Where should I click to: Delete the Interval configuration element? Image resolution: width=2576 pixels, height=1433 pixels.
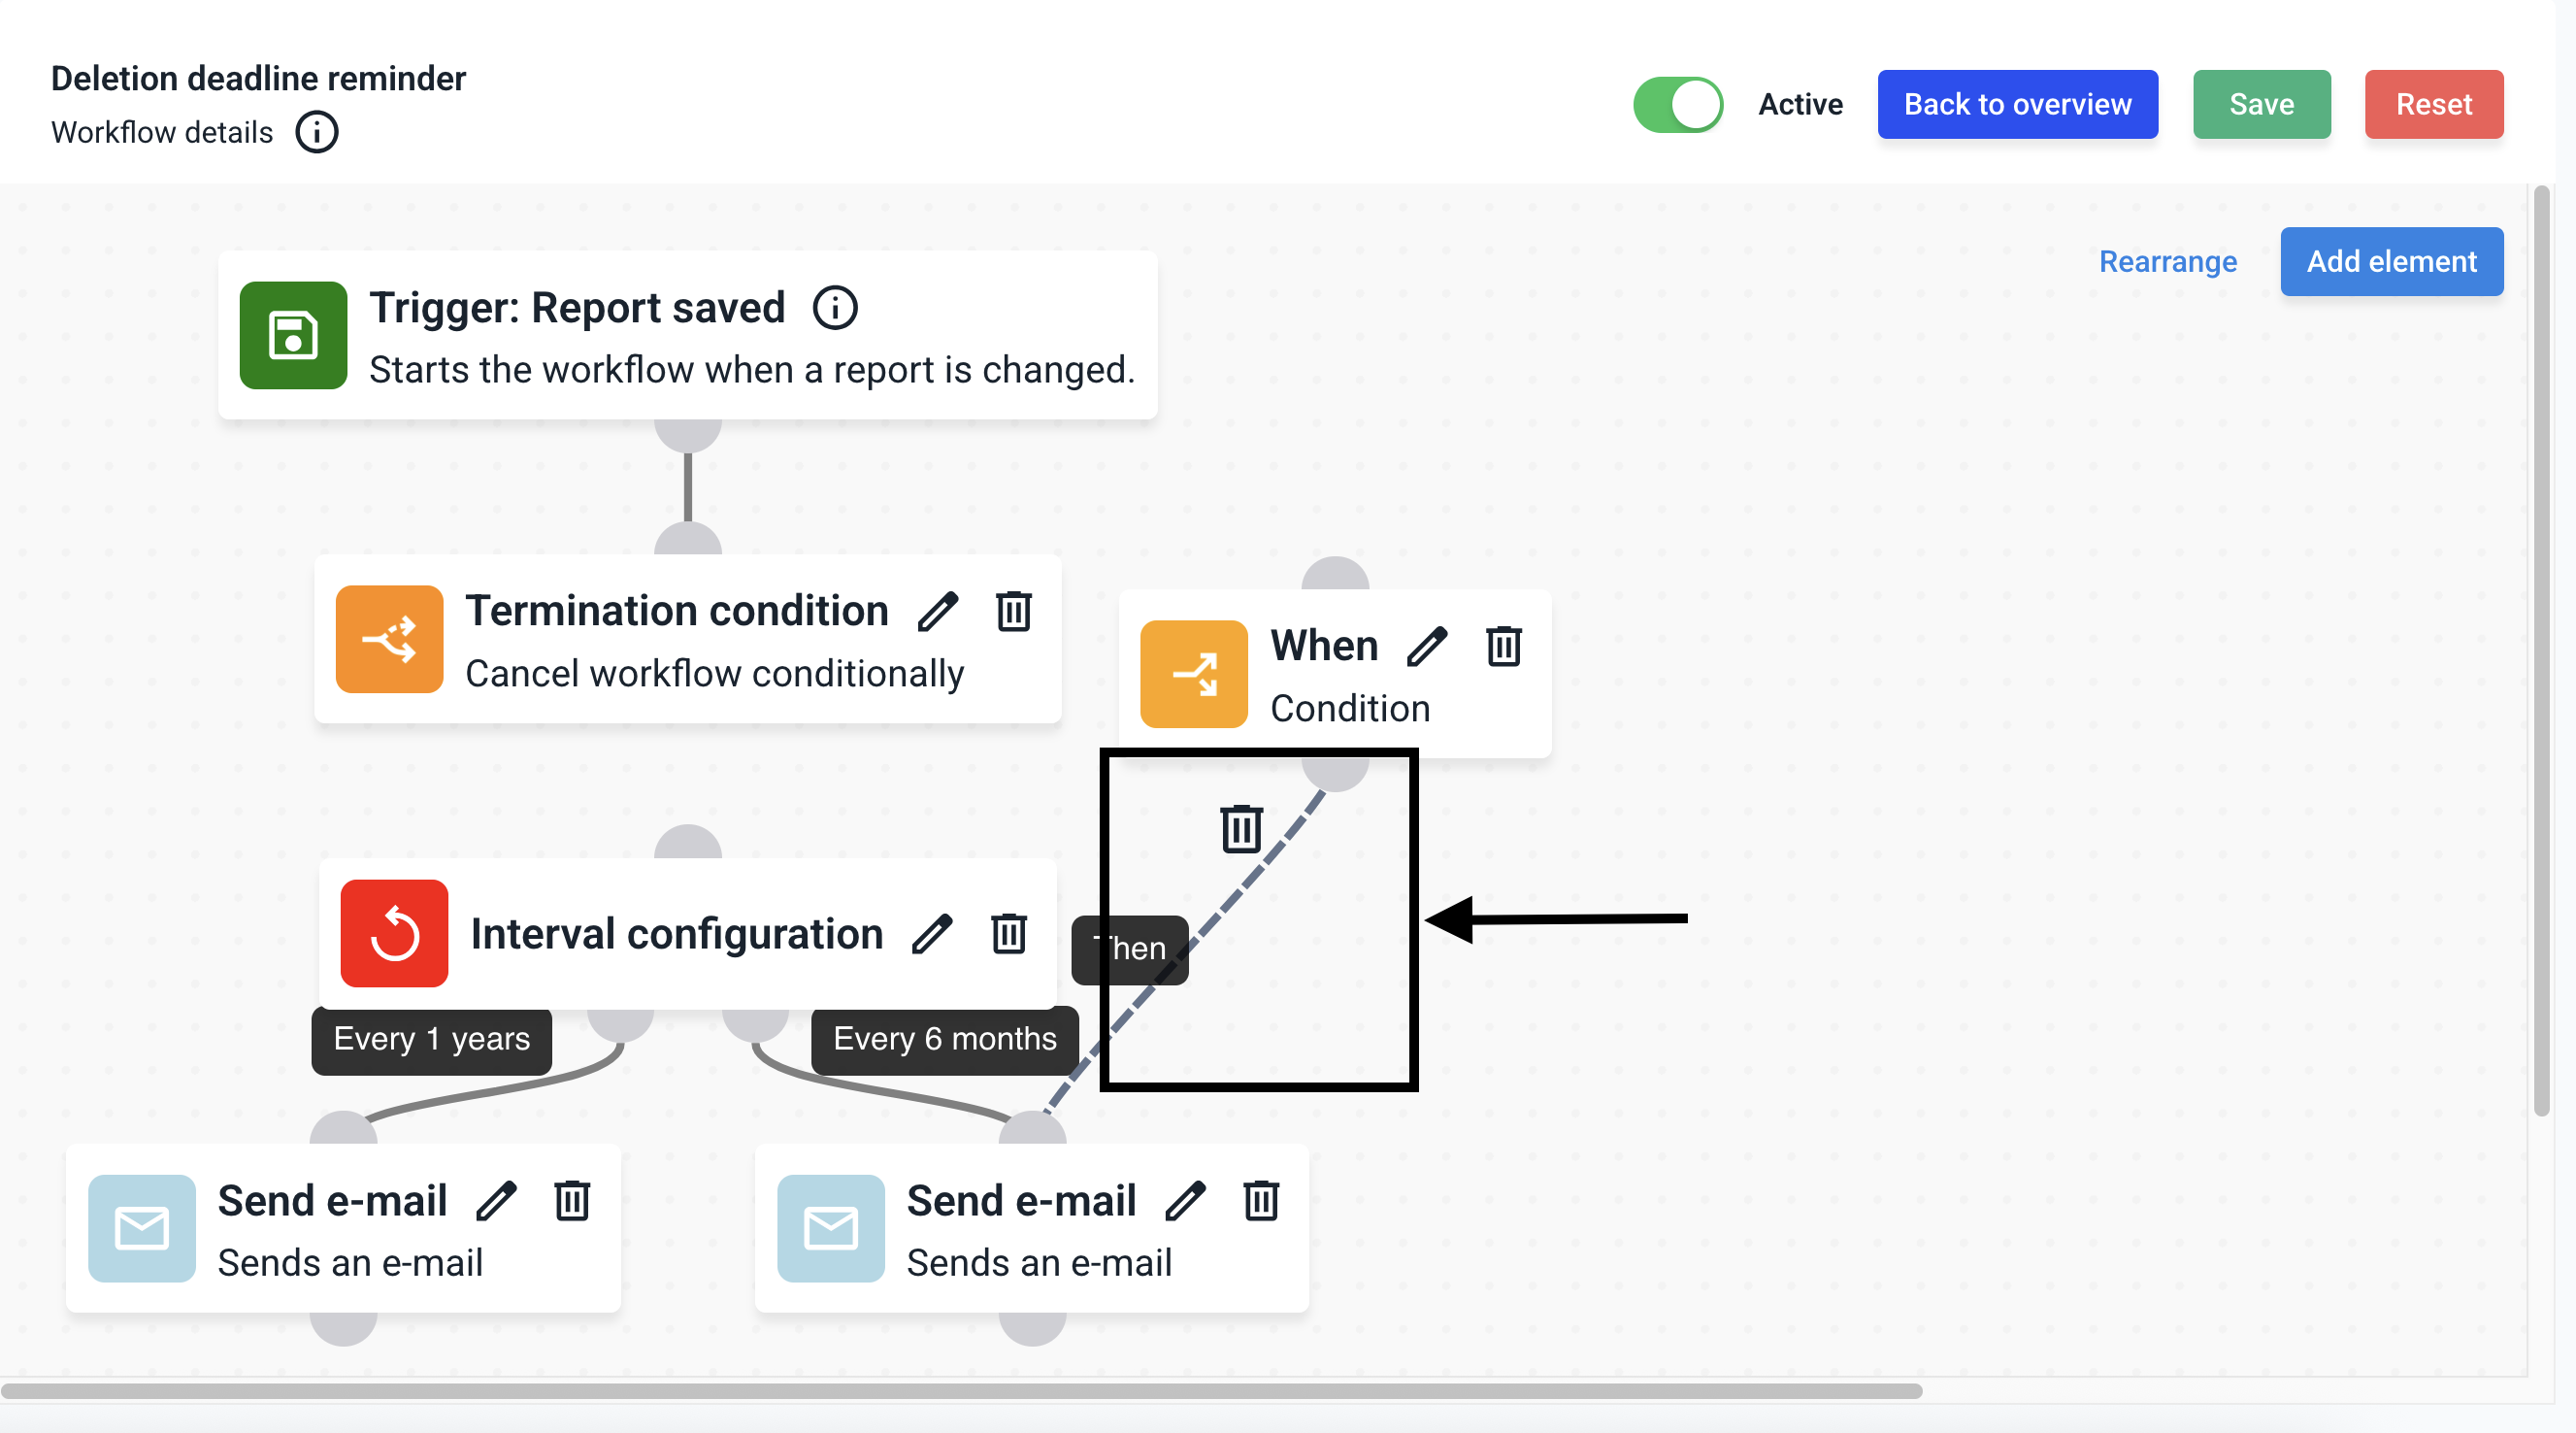pos(1008,934)
